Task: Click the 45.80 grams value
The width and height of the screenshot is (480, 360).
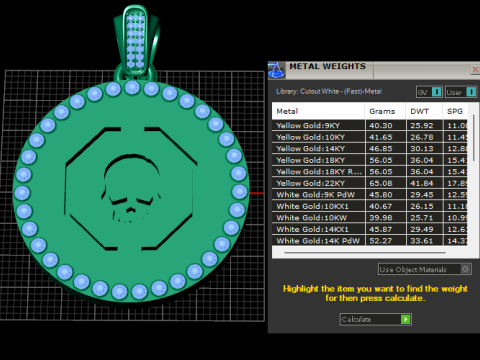Action: (x=381, y=195)
